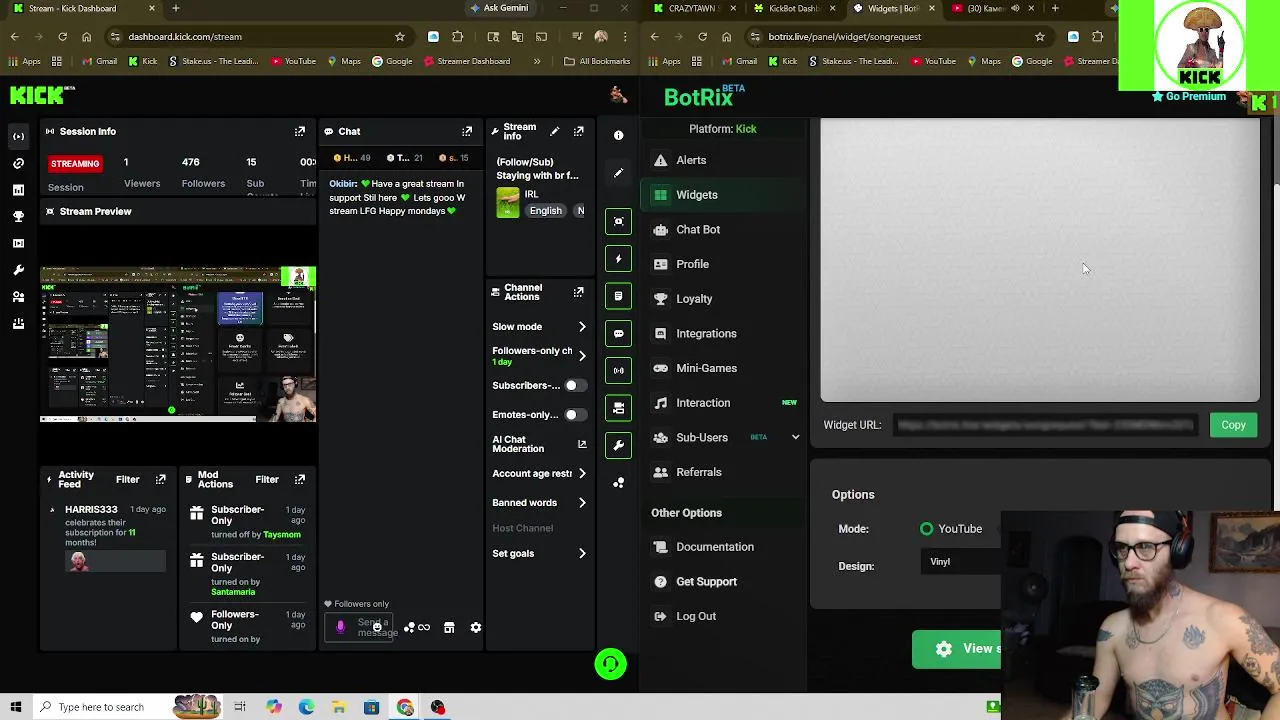
Task: Bookmark botrix.live page with star icon
Action: click(x=1040, y=37)
